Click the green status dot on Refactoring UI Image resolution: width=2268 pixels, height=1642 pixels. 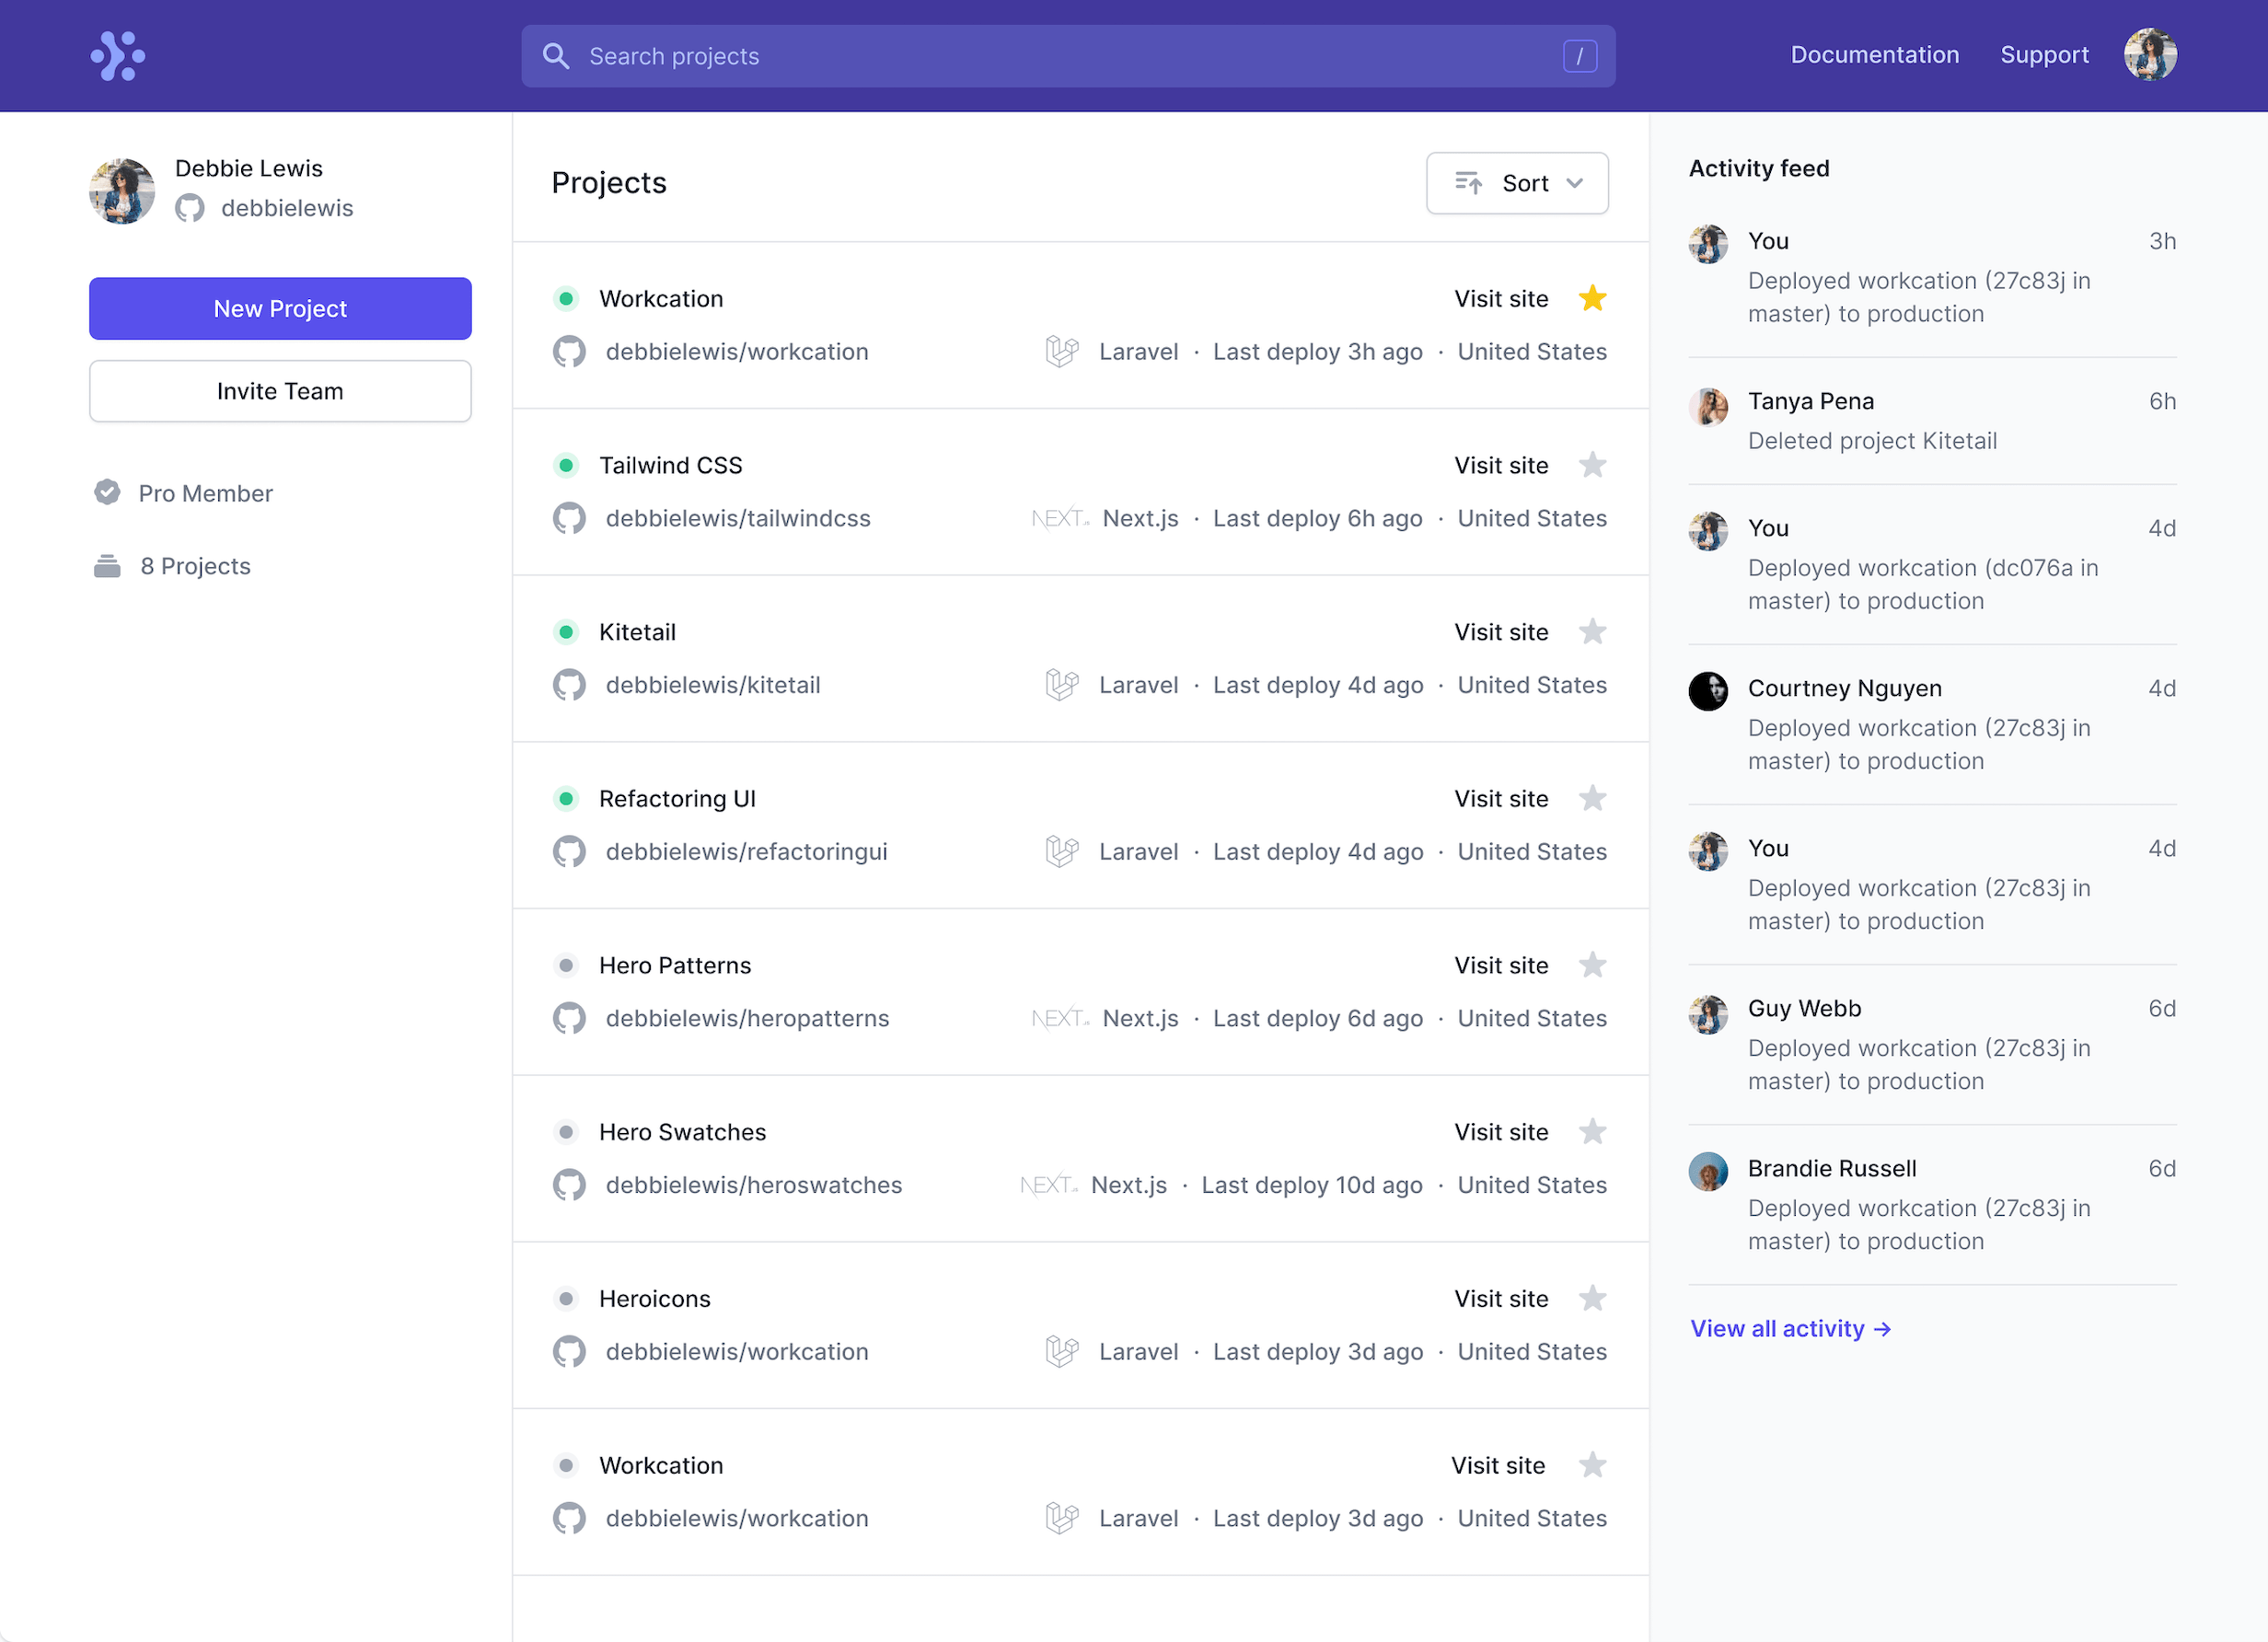(x=568, y=798)
